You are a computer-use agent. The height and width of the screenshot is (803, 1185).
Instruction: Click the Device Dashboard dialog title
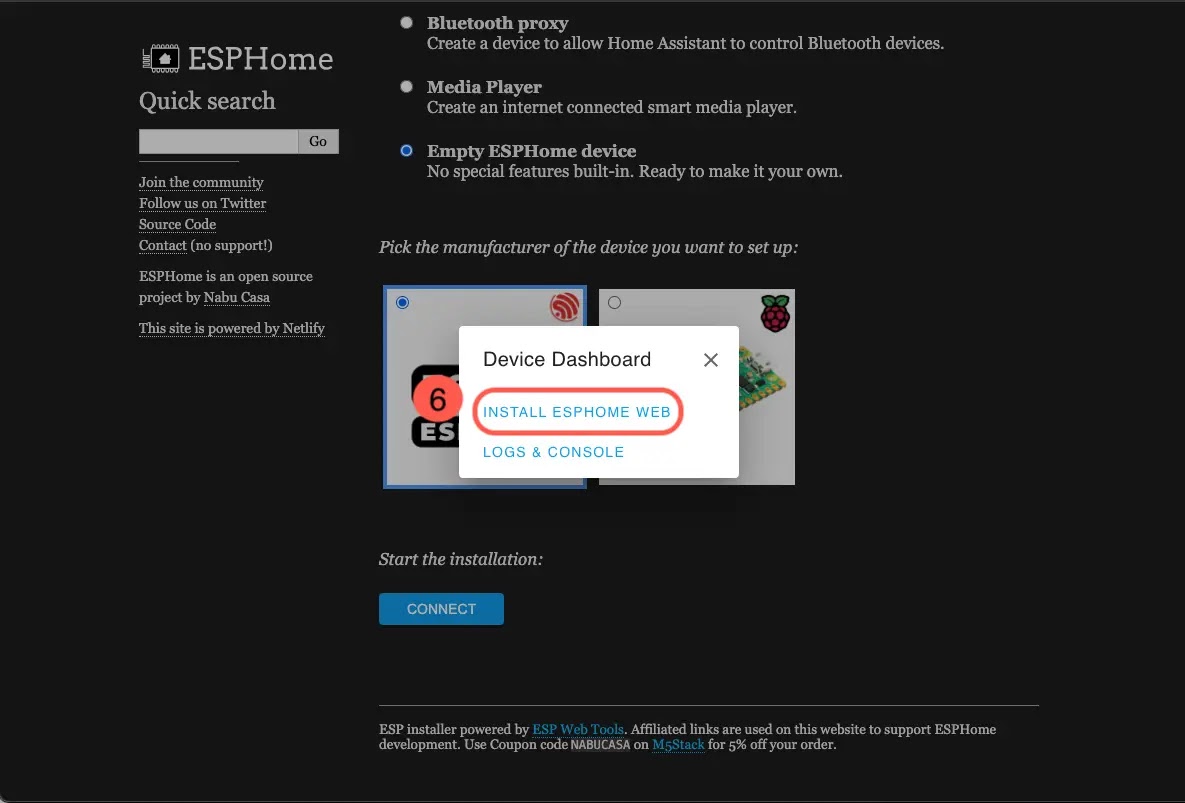(x=567, y=359)
